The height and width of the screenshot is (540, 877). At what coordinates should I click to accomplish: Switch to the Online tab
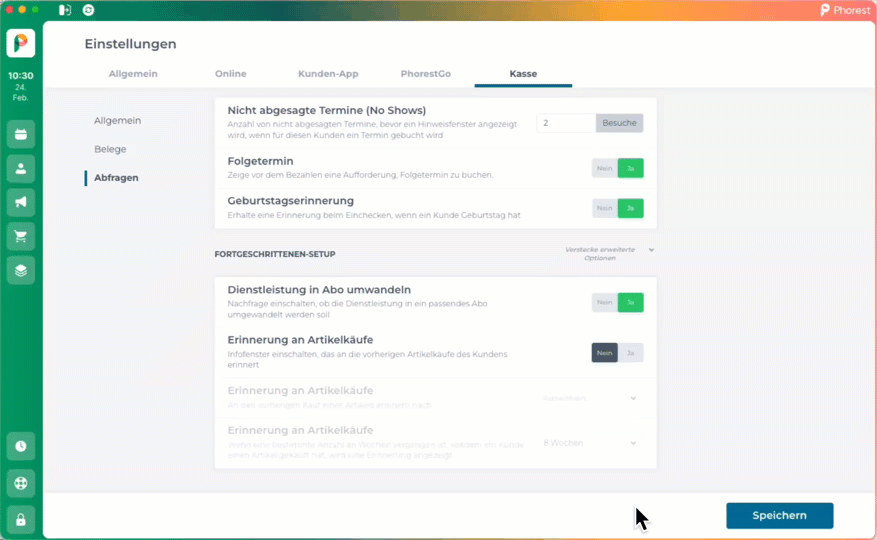pos(230,74)
